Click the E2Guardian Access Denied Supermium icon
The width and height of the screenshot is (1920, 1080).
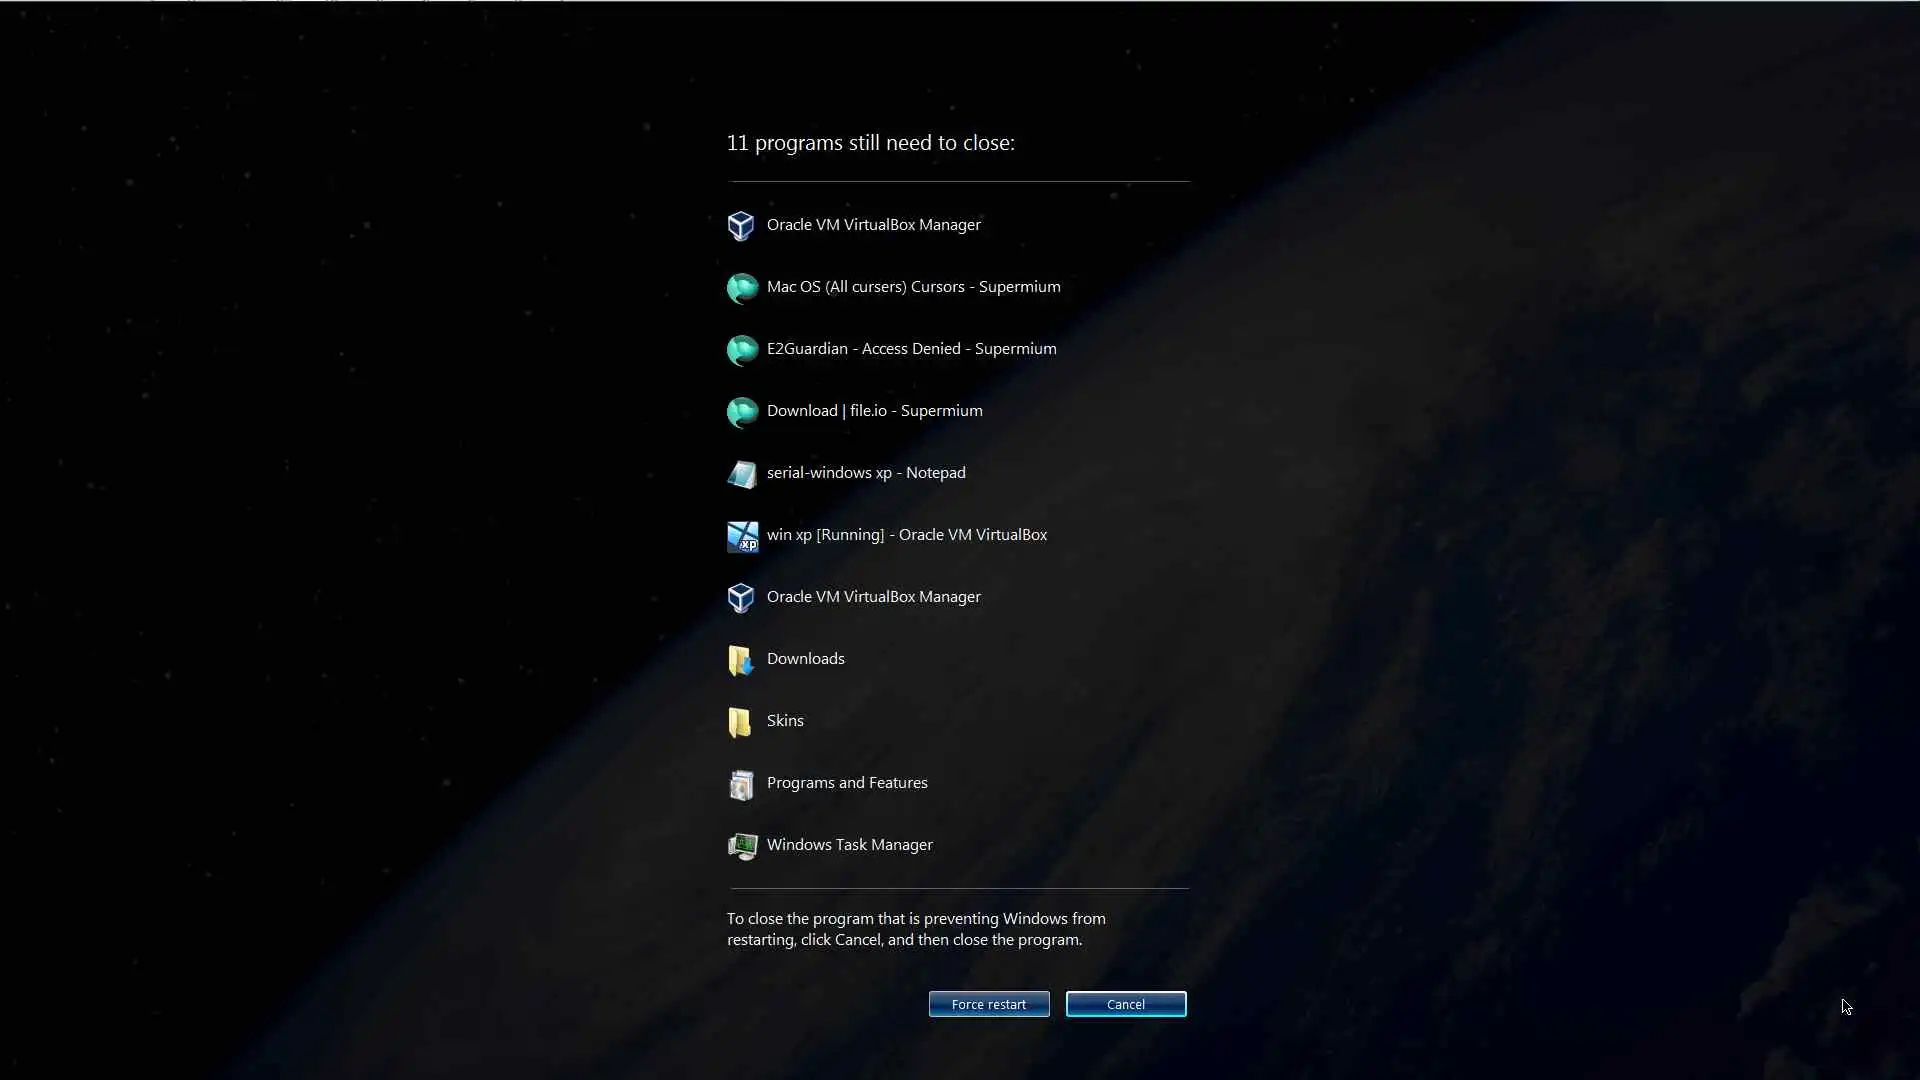coord(741,350)
